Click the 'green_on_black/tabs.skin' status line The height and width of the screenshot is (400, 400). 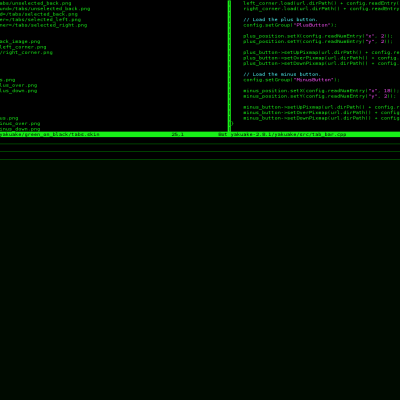tap(50, 134)
